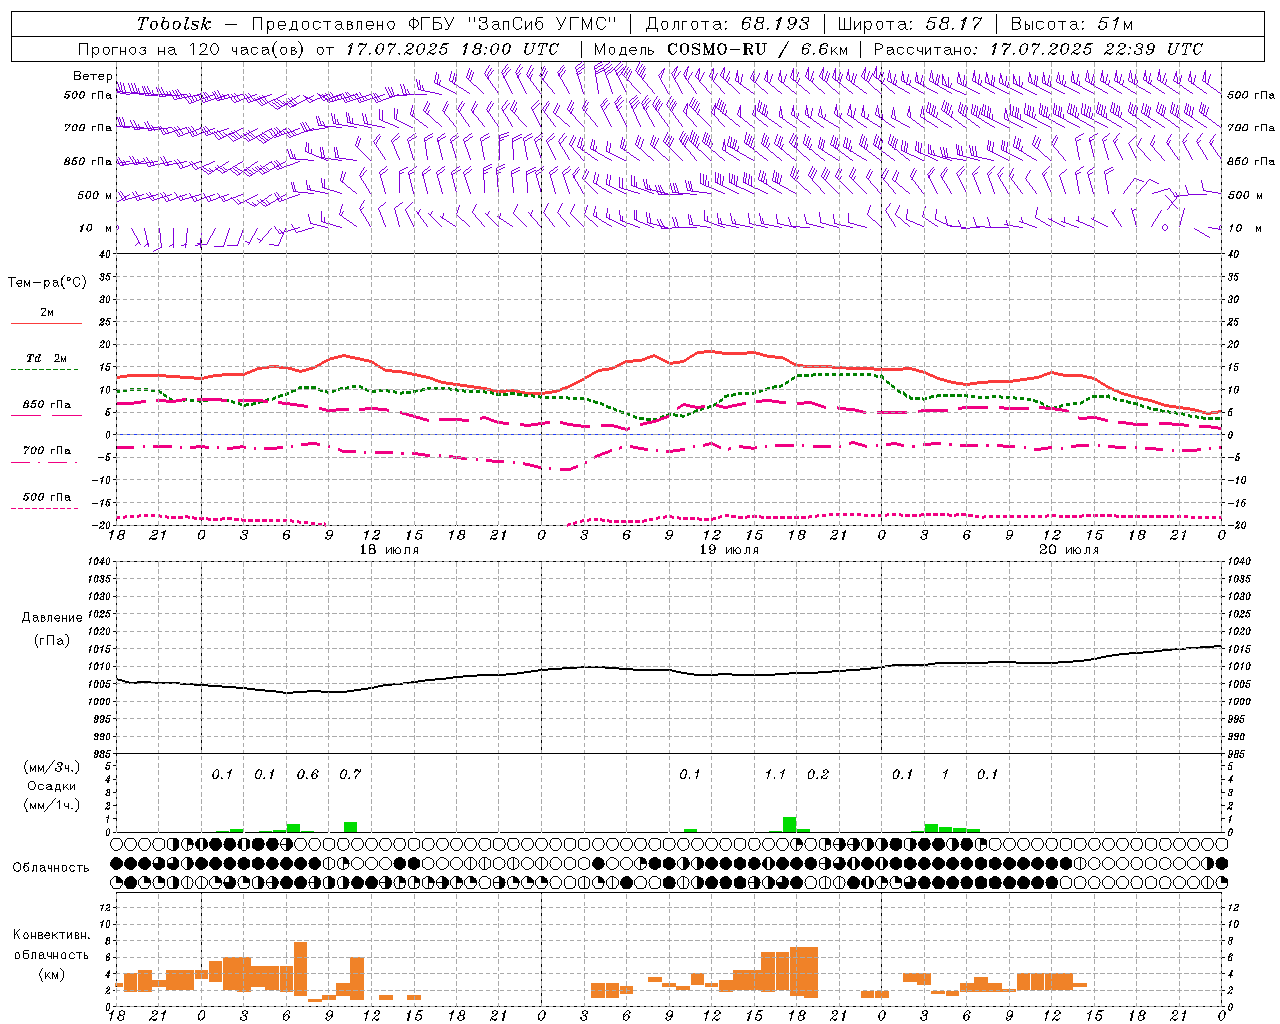Select the 'Предоставлено ФГБУ "ЗапСиб УГМС"' text
The height and width of the screenshot is (1024, 1280).
(434, 24)
